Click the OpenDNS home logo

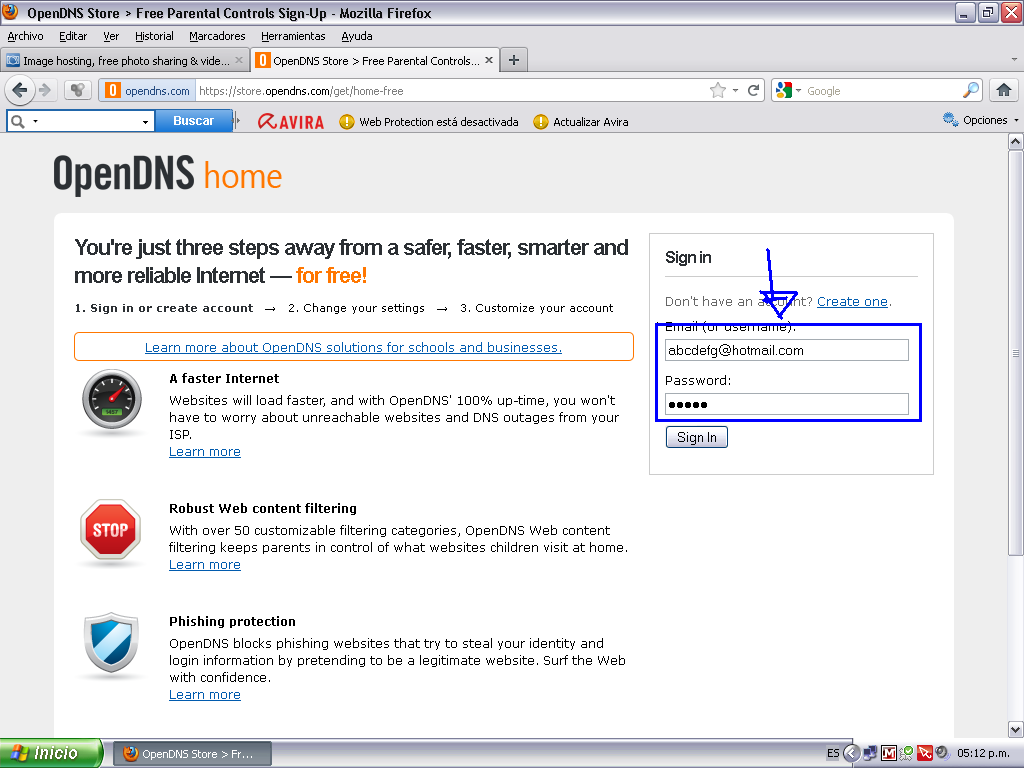tap(167, 174)
